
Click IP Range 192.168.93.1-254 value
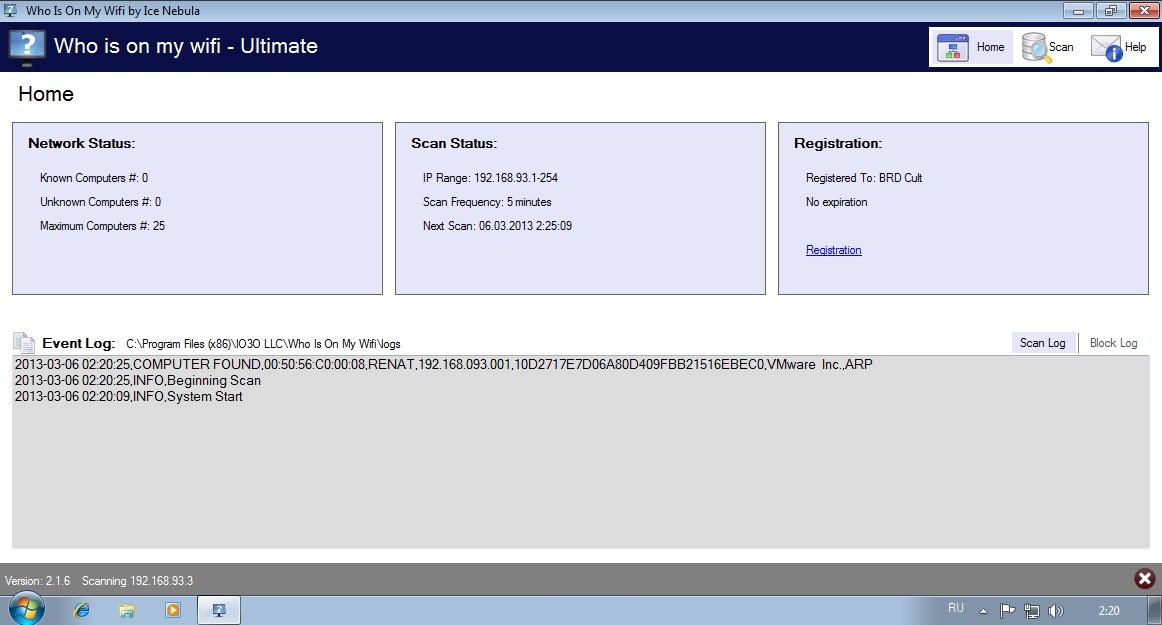pos(516,178)
